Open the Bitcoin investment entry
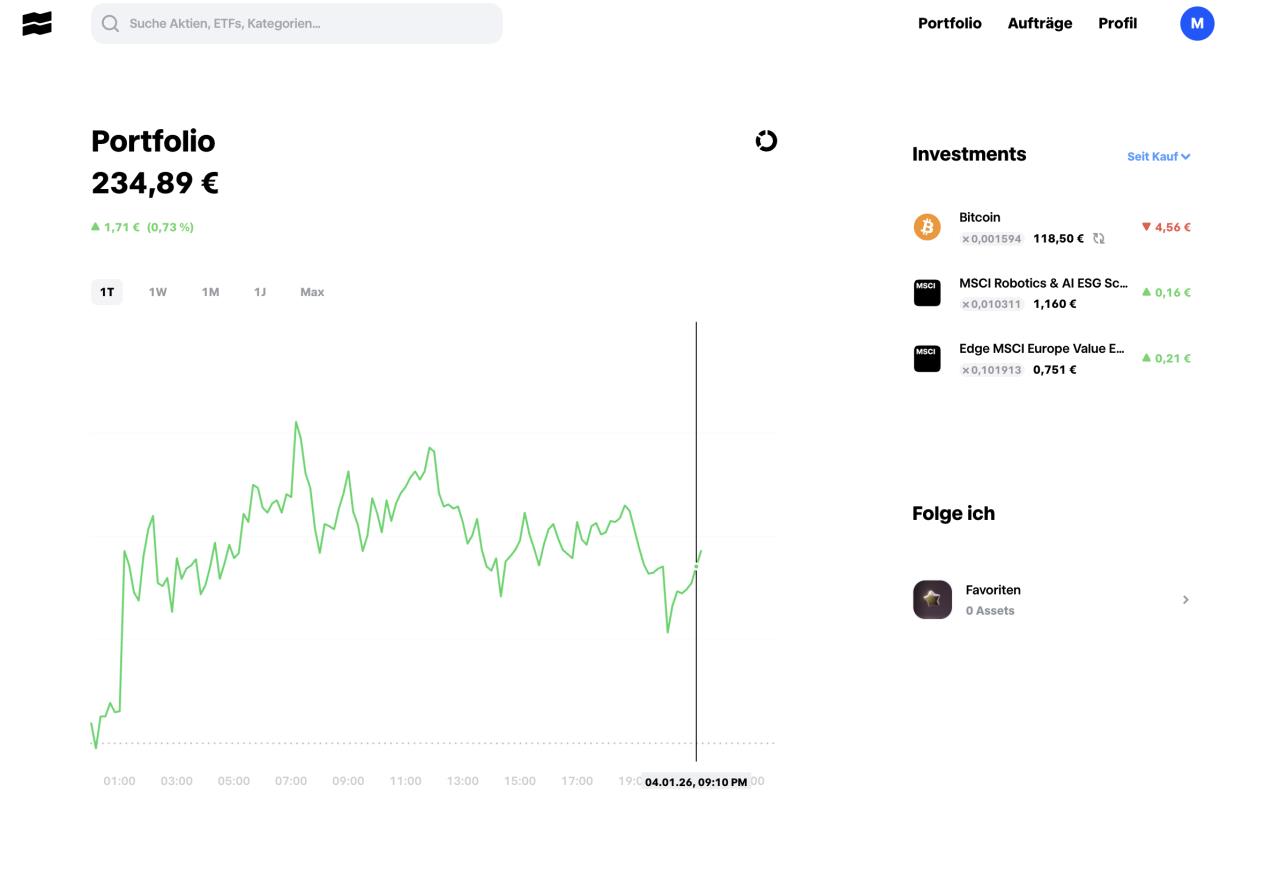The height and width of the screenshot is (876, 1280). pos(980,217)
